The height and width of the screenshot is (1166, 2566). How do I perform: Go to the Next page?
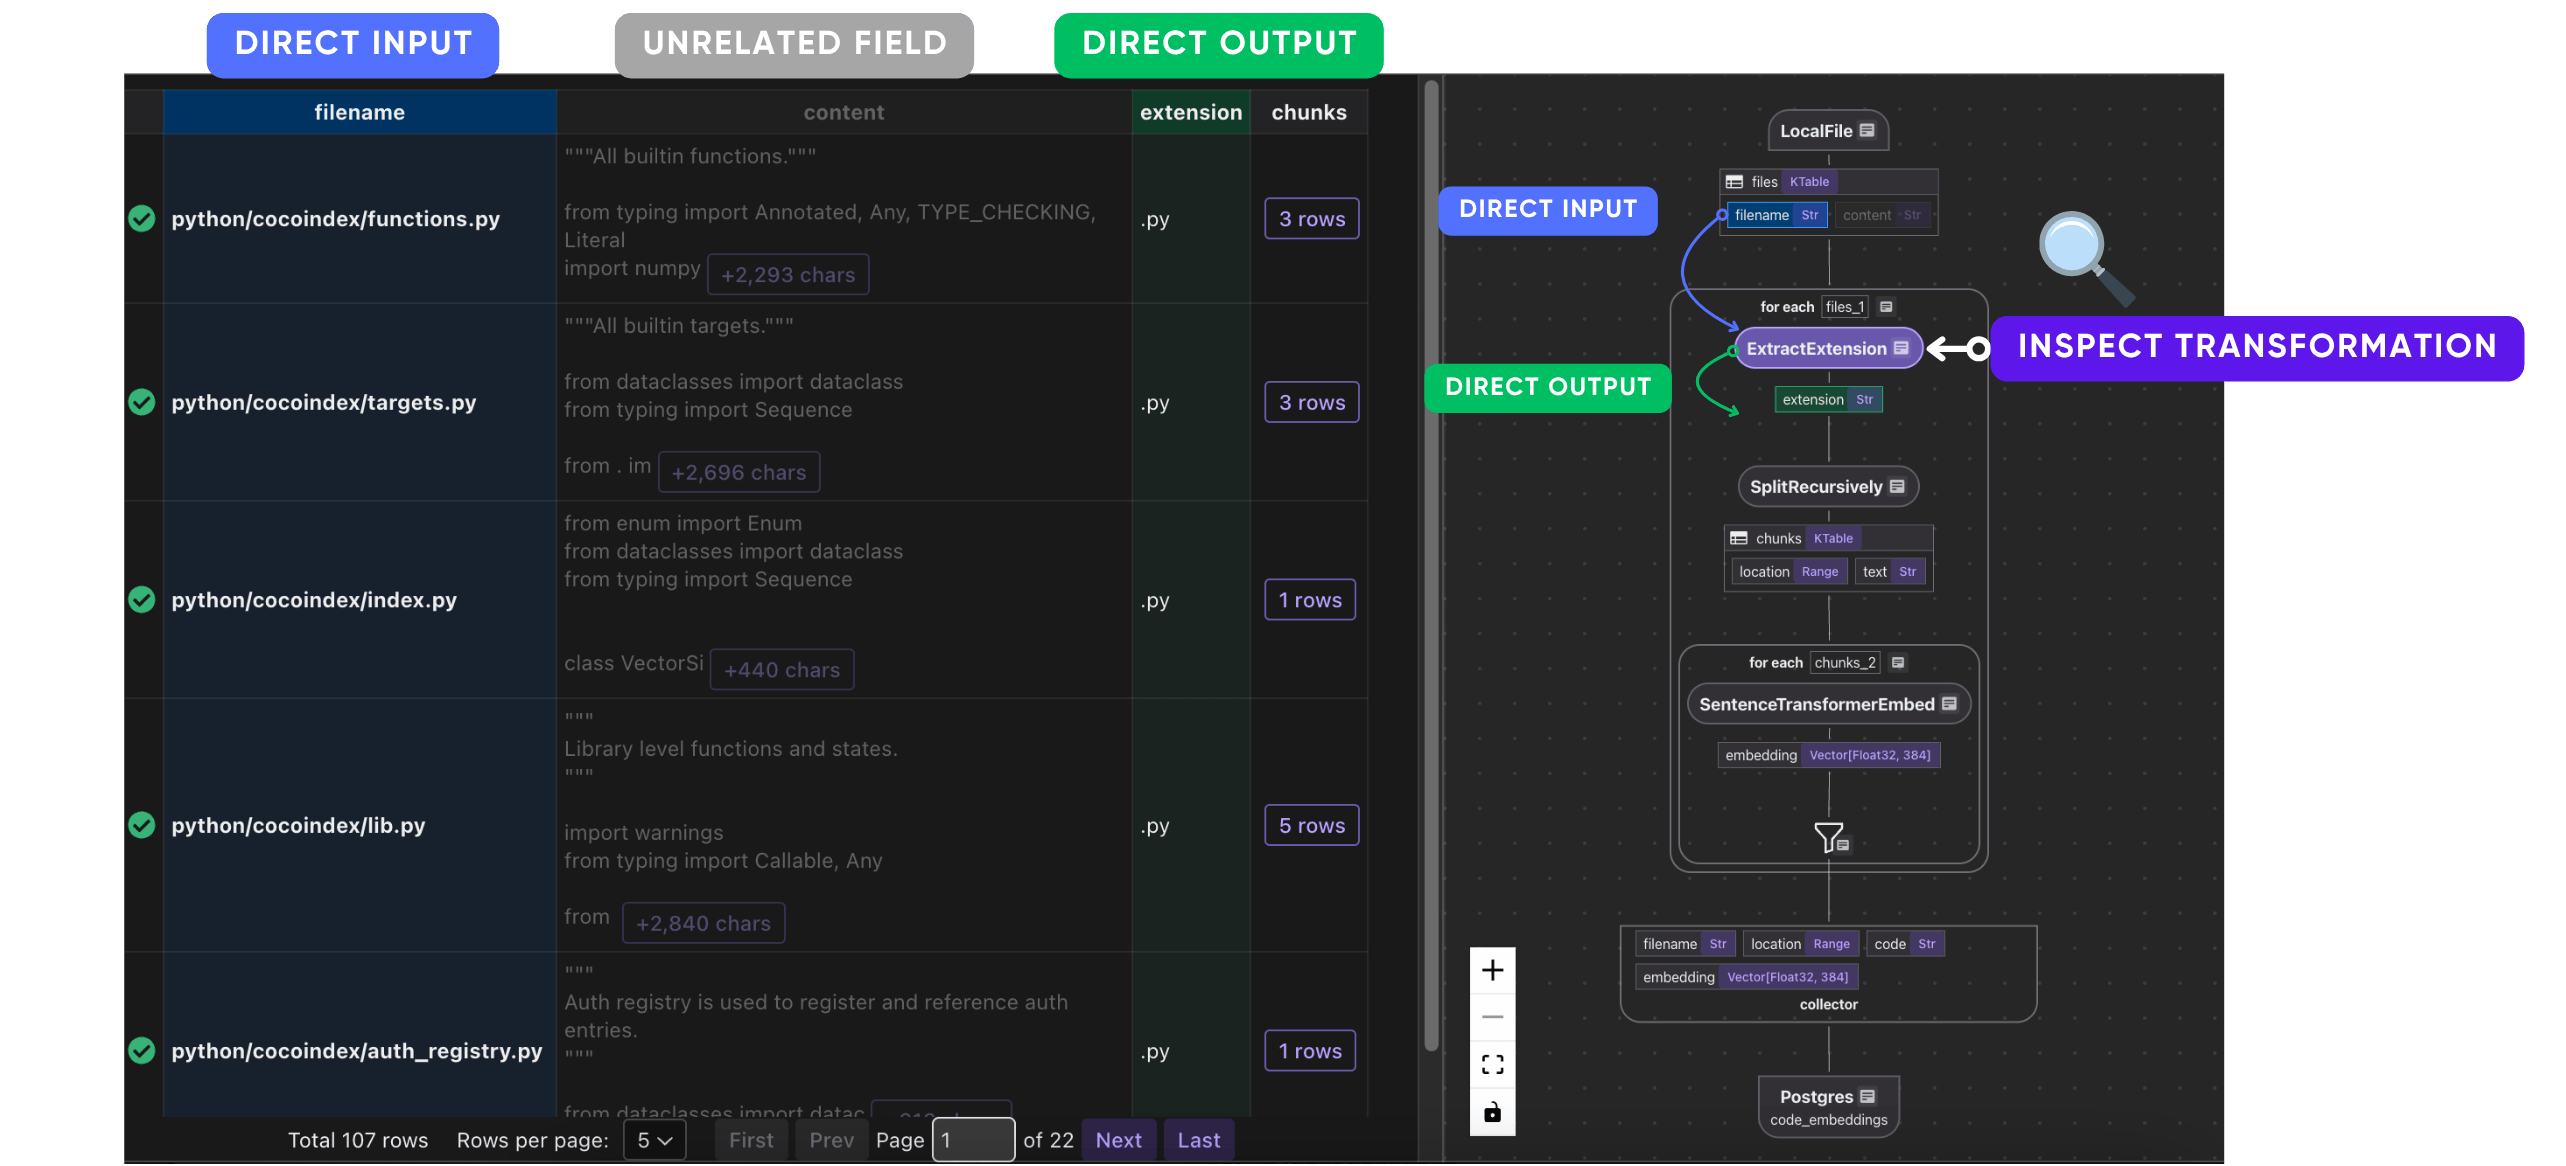tap(1118, 1140)
